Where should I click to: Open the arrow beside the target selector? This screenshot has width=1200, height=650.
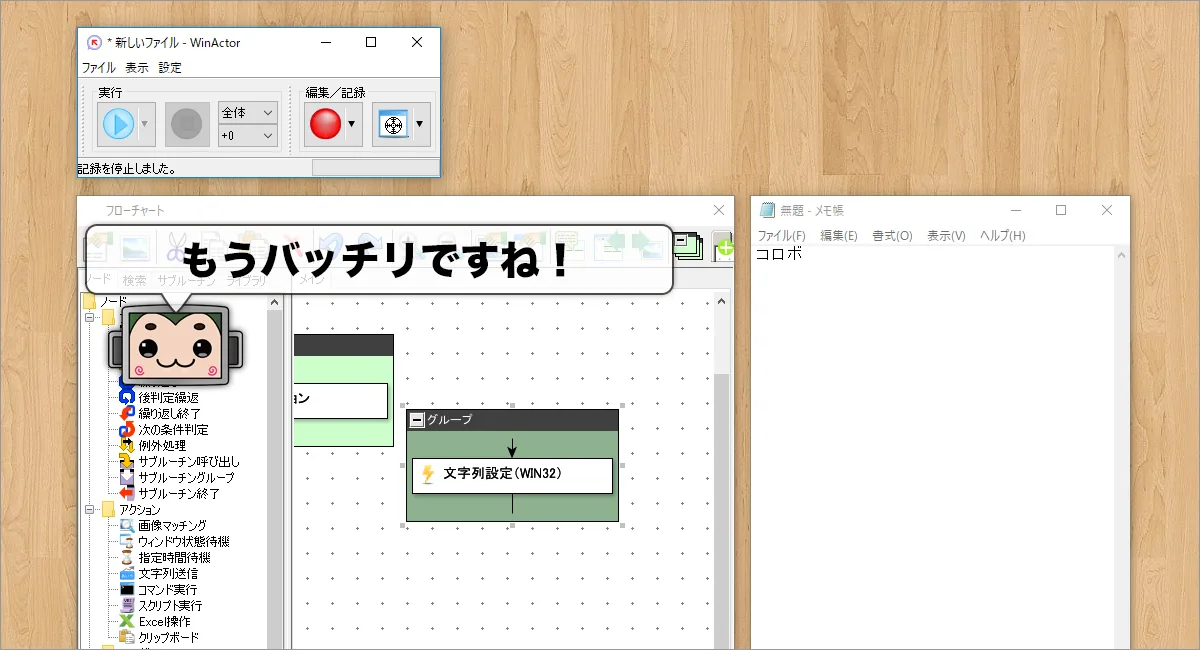[420, 124]
